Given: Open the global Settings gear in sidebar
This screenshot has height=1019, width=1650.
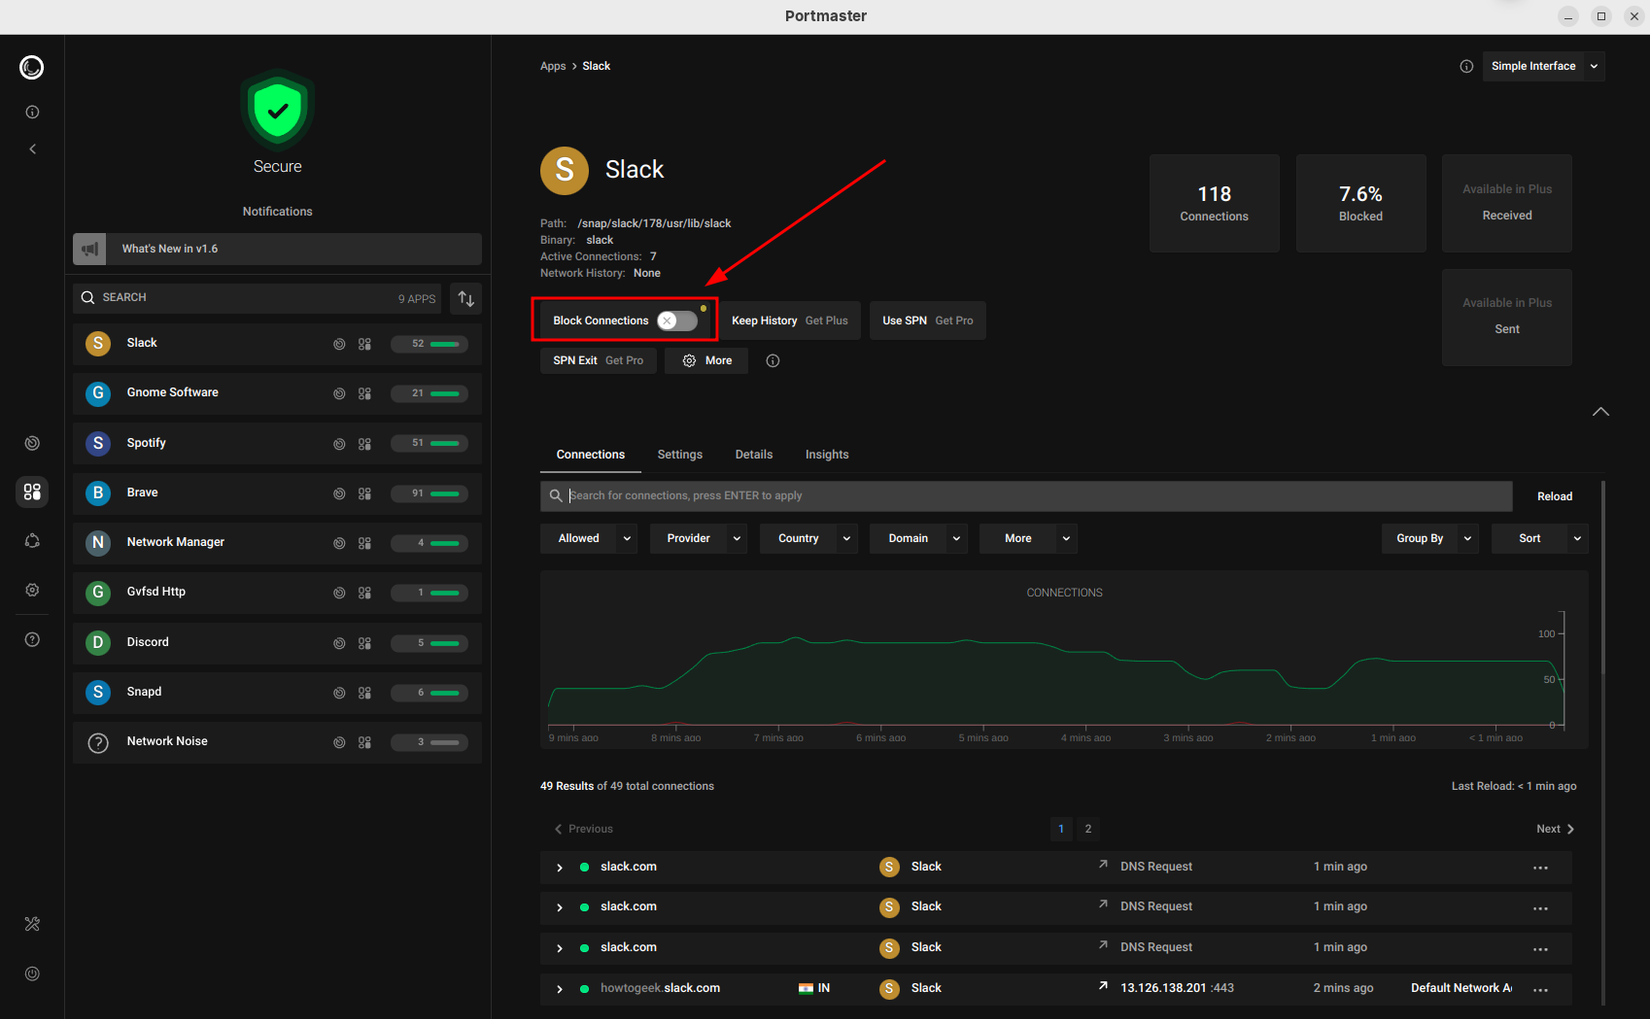Looking at the screenshot, I should click(x=32, y=590).
